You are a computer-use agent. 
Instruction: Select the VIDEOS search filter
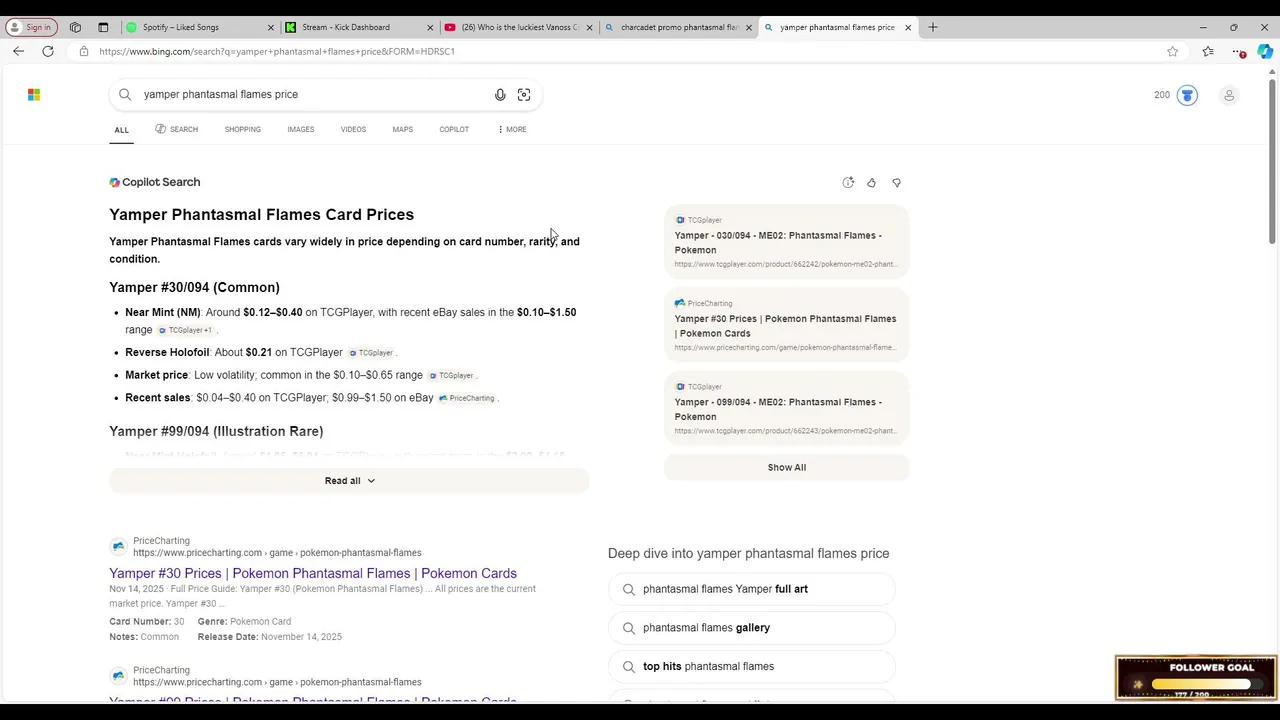[x=353, y=129]
